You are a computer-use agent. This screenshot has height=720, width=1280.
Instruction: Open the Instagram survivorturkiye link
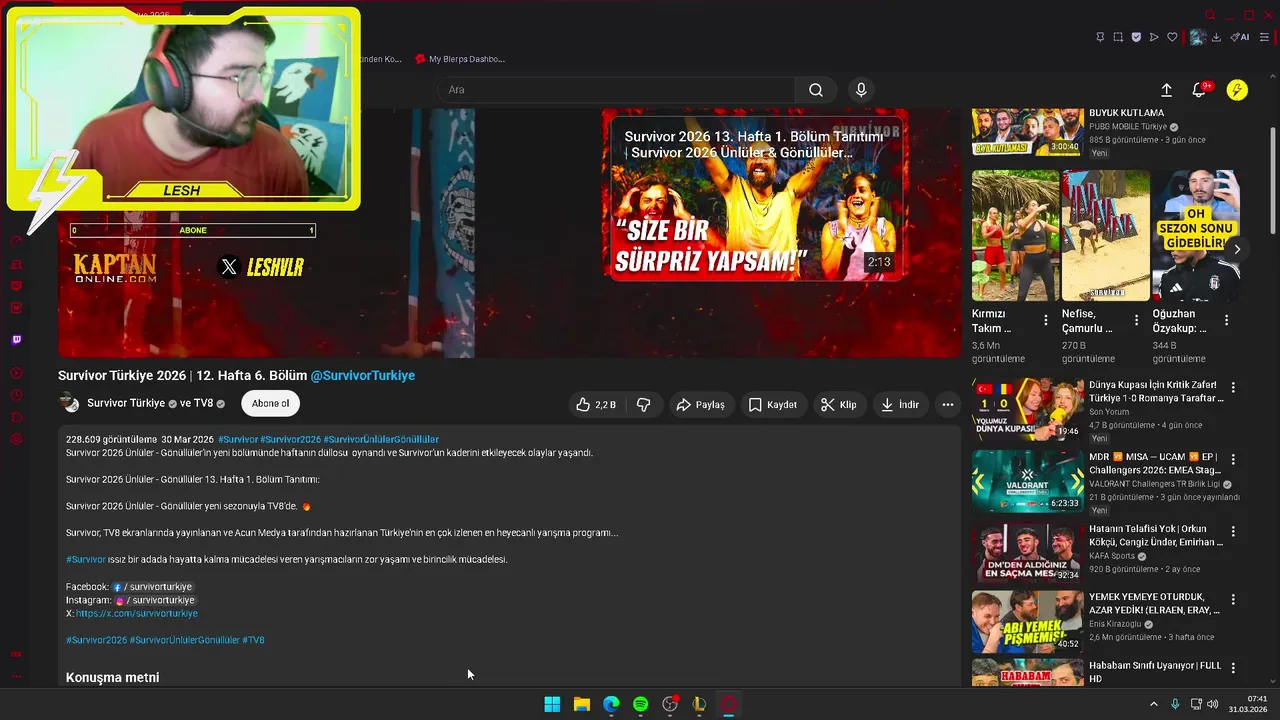(154, 600)
